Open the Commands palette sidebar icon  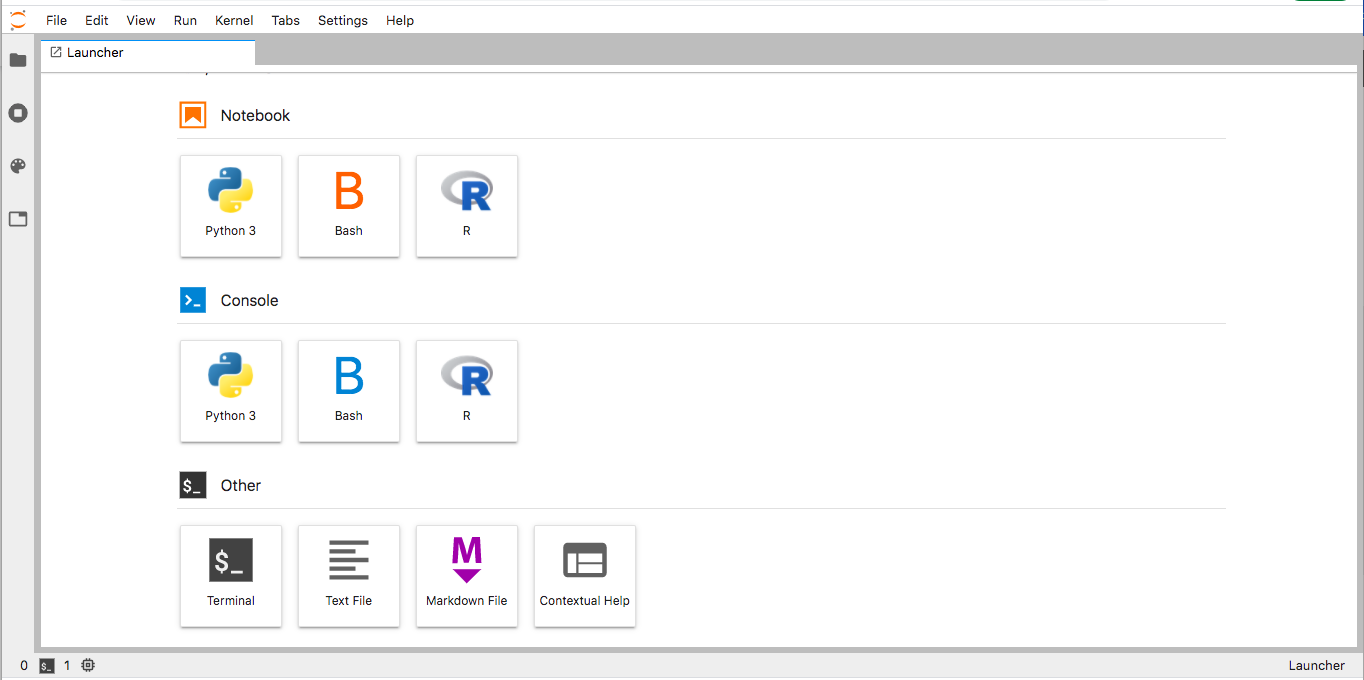(x=18, y=166)
